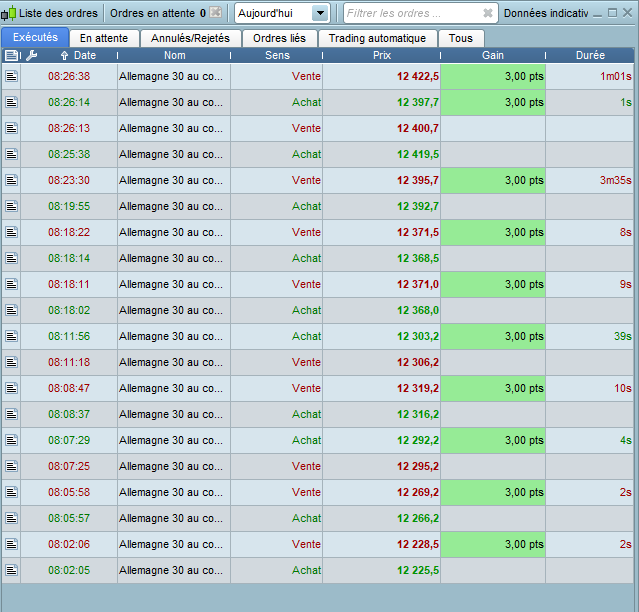Open the wrench settings icon in header

(31, 55)
